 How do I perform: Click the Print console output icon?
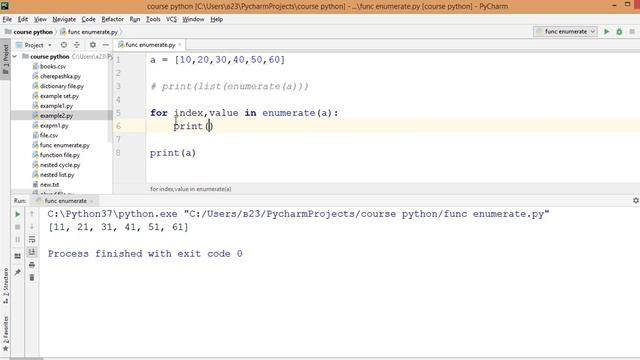point(32,265)
